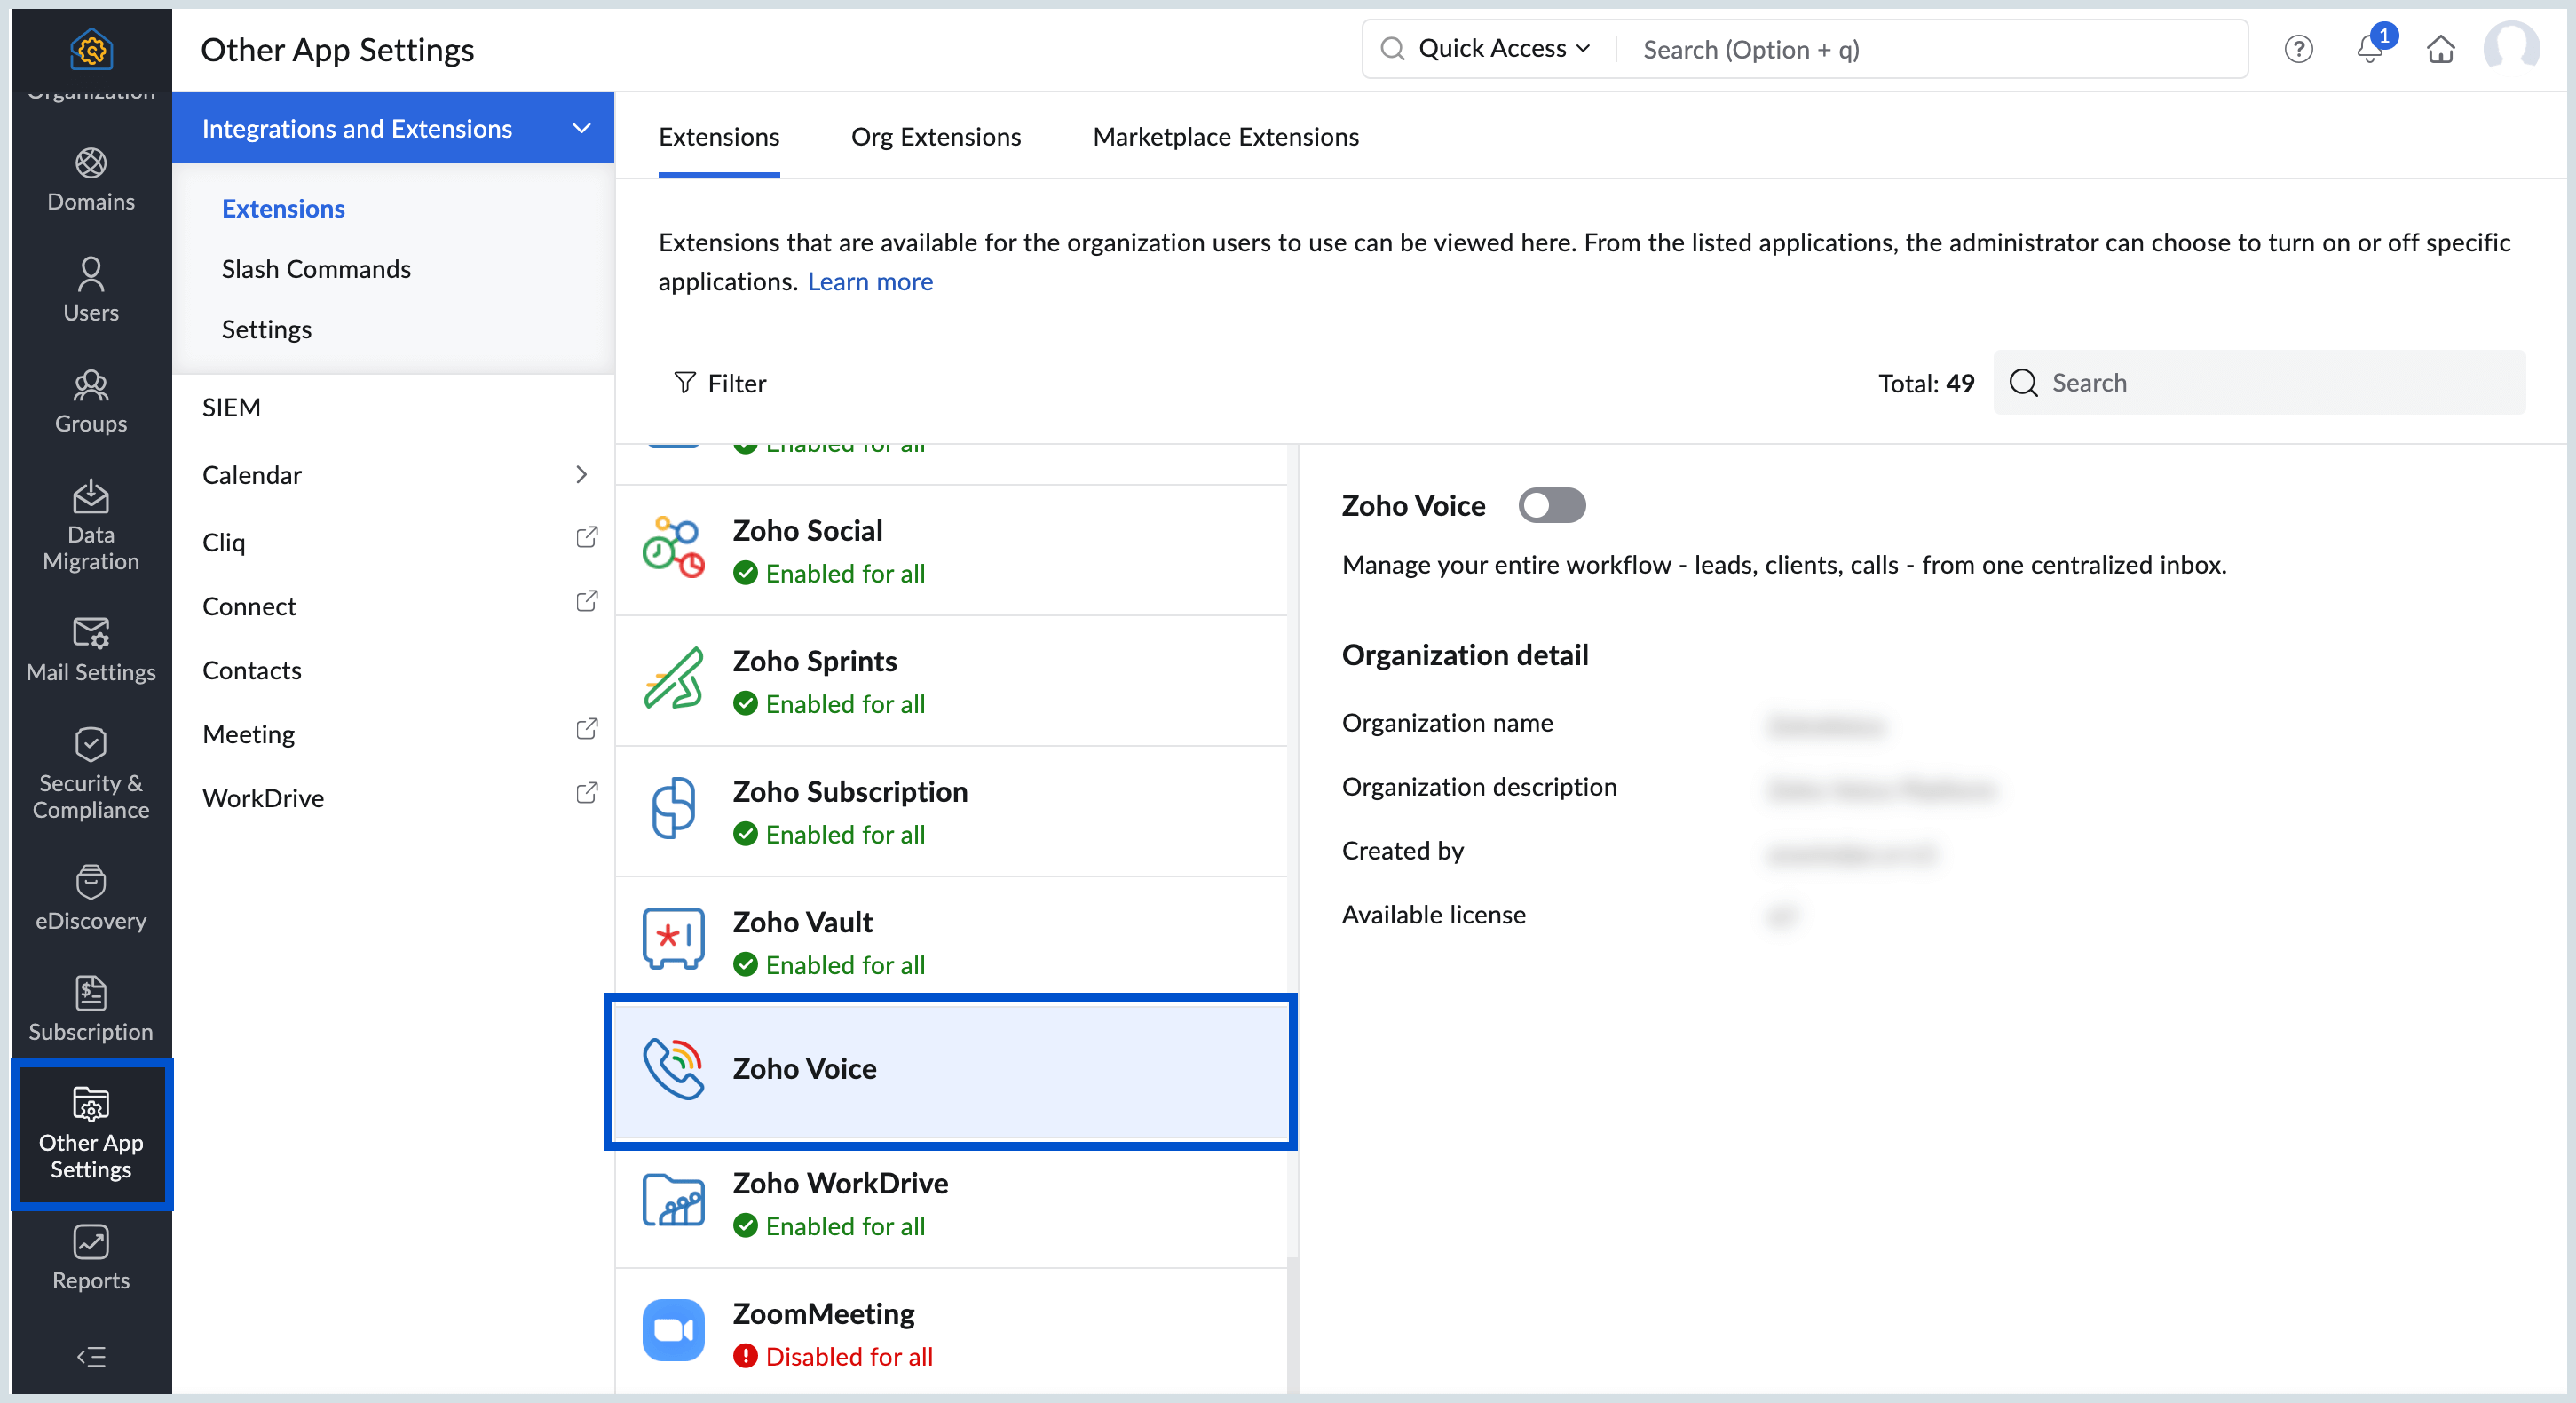This screenshot has width=2576, height=1403.
Task: Open the notifications bell icon
Action: (x=2369, y=49)
